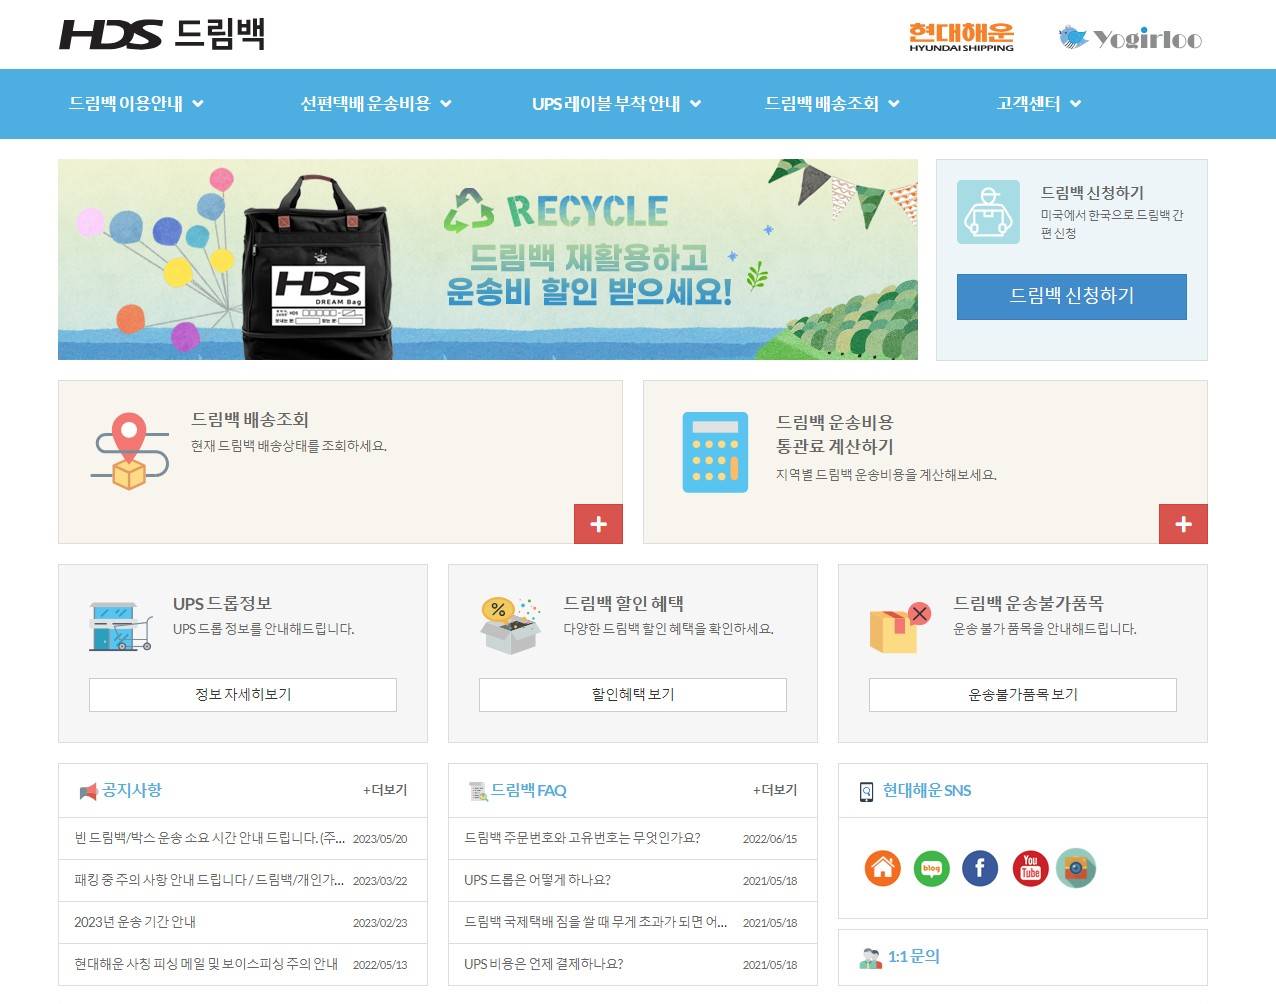This screenshot has width=1276, height=1004.
Task: Open notice 빈 드림백/박스 운송 소요 시간 안내
Action: click(209, 838)
